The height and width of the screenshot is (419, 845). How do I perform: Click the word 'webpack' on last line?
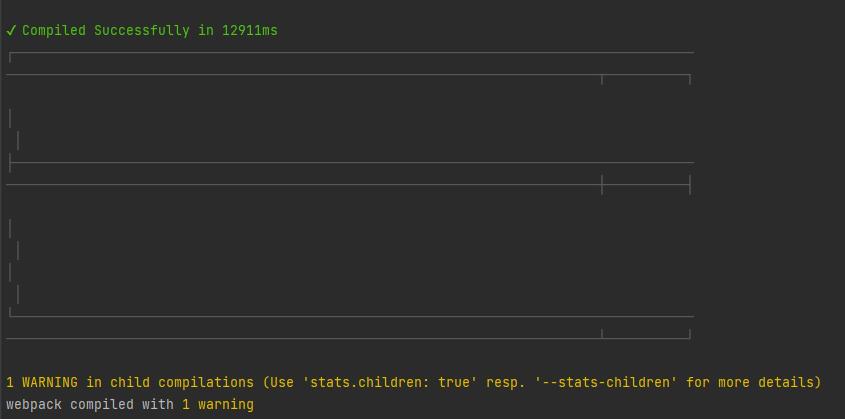tap(34, 405)
